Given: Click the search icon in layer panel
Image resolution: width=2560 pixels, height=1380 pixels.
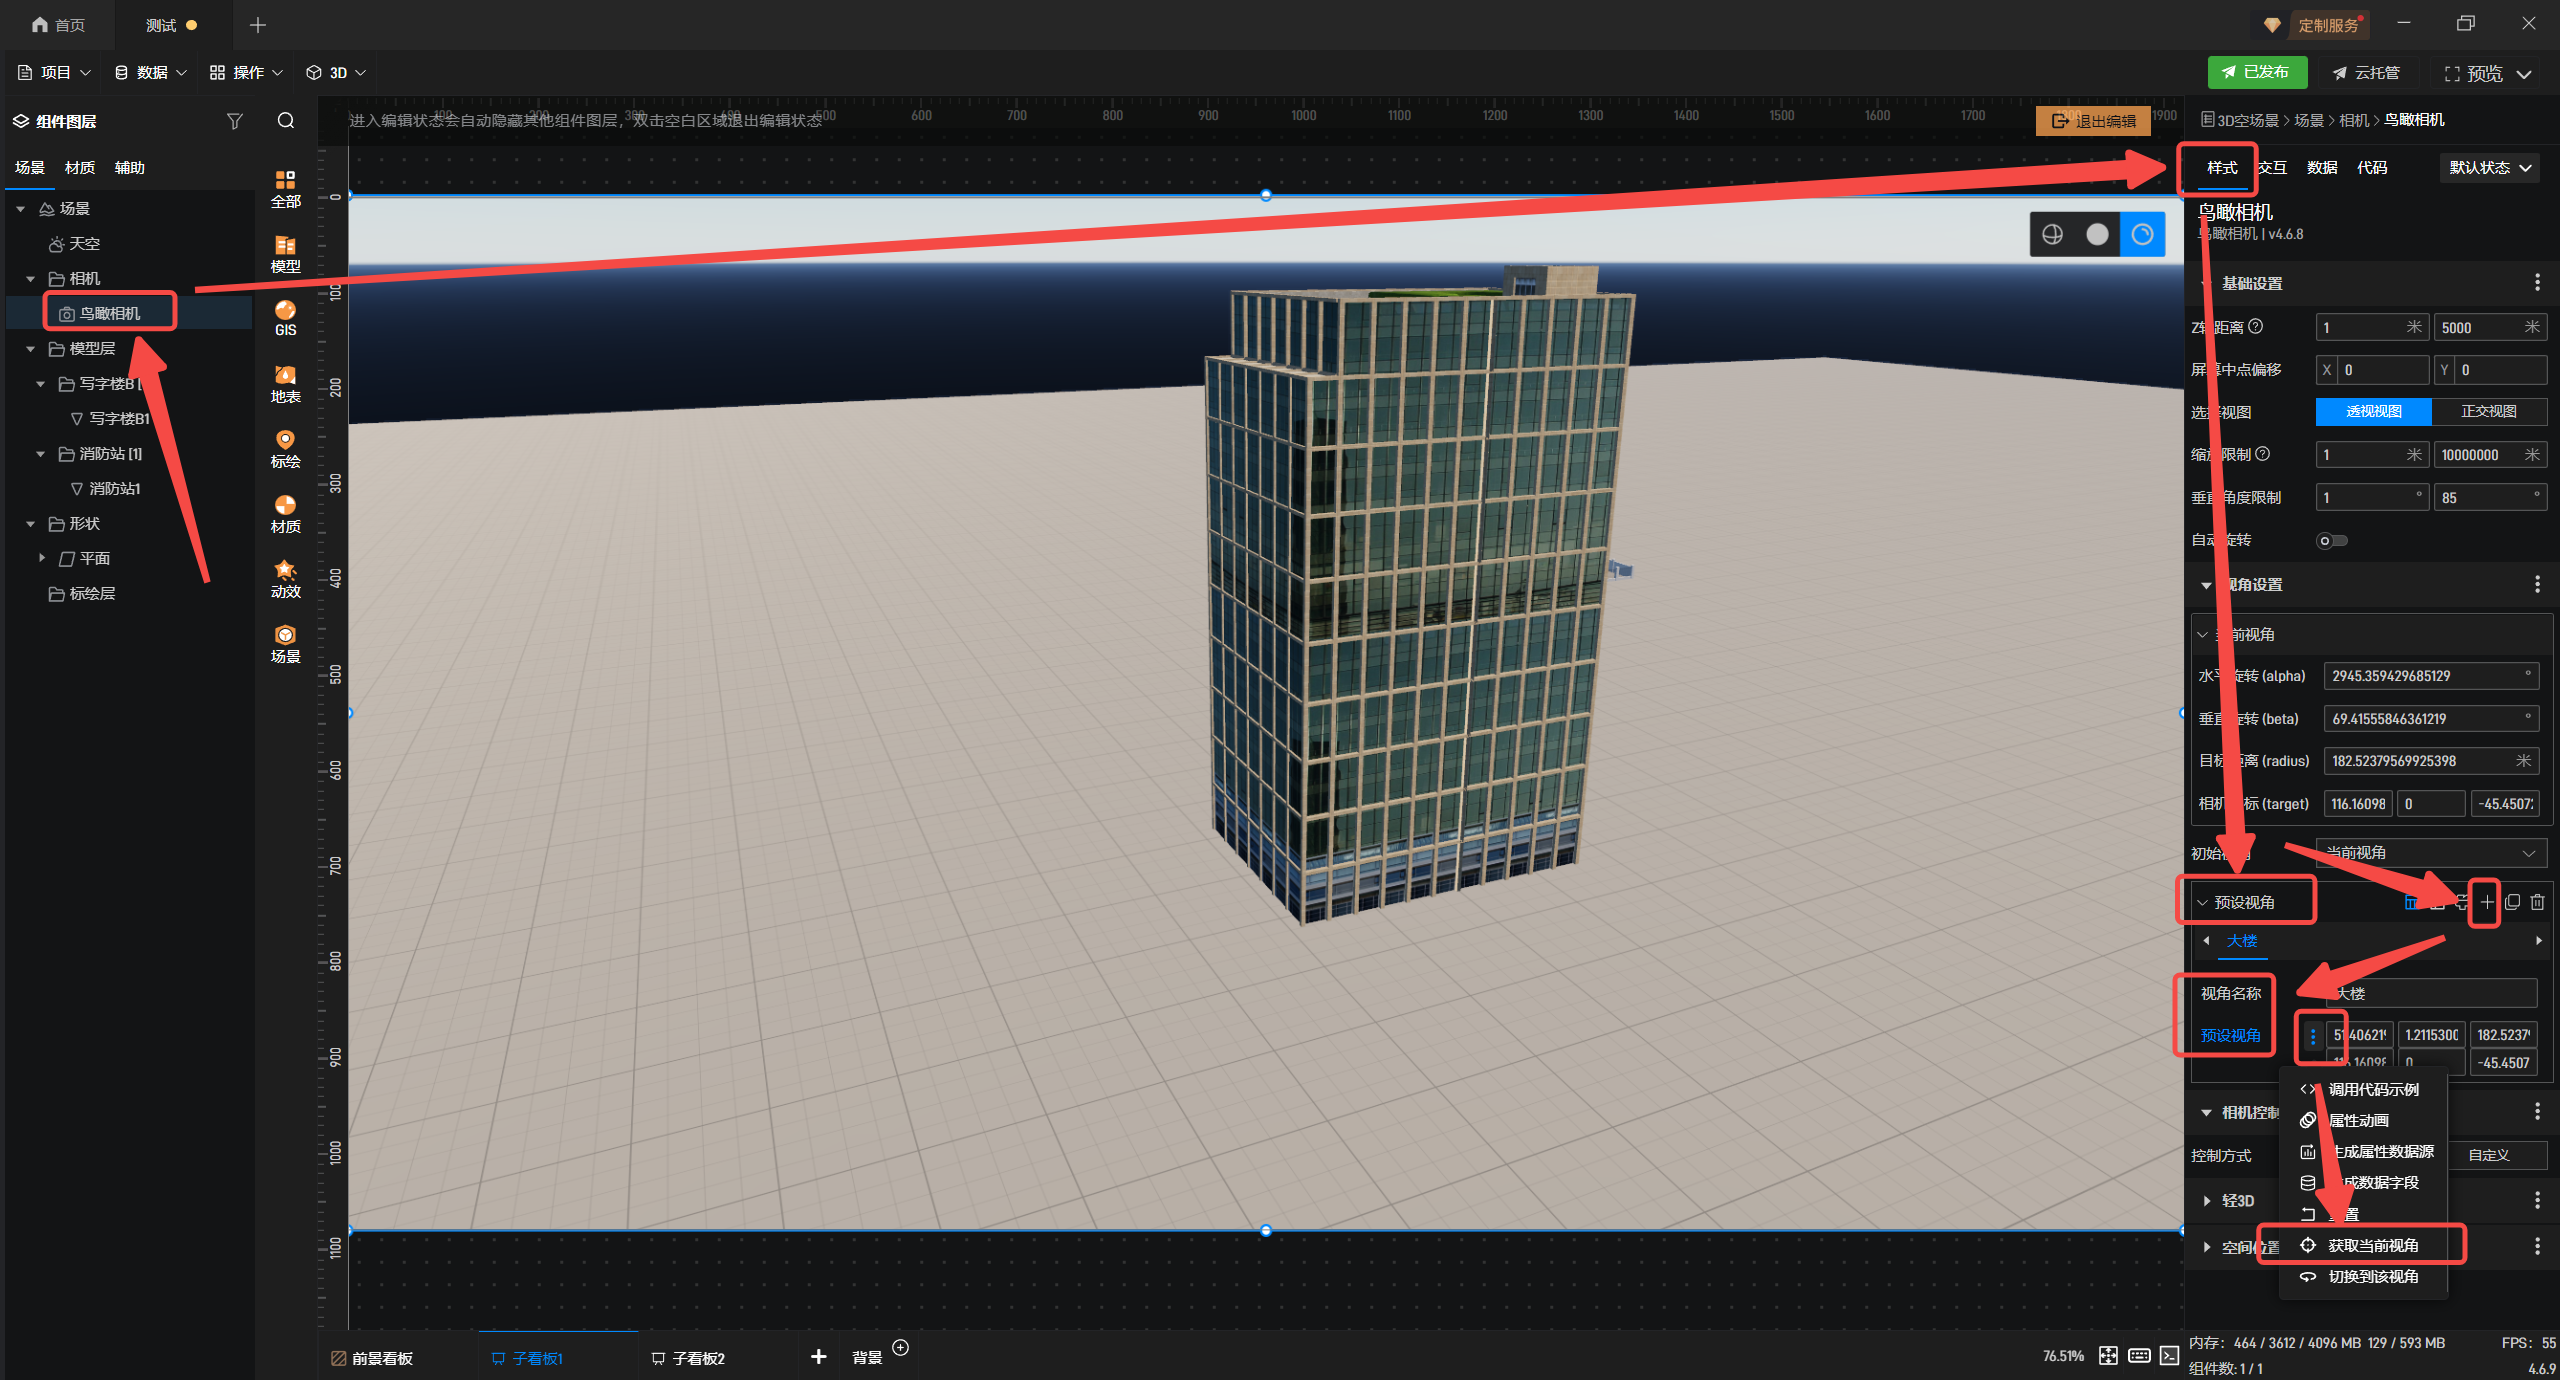Looking at the screenshot, I should 286,121.
